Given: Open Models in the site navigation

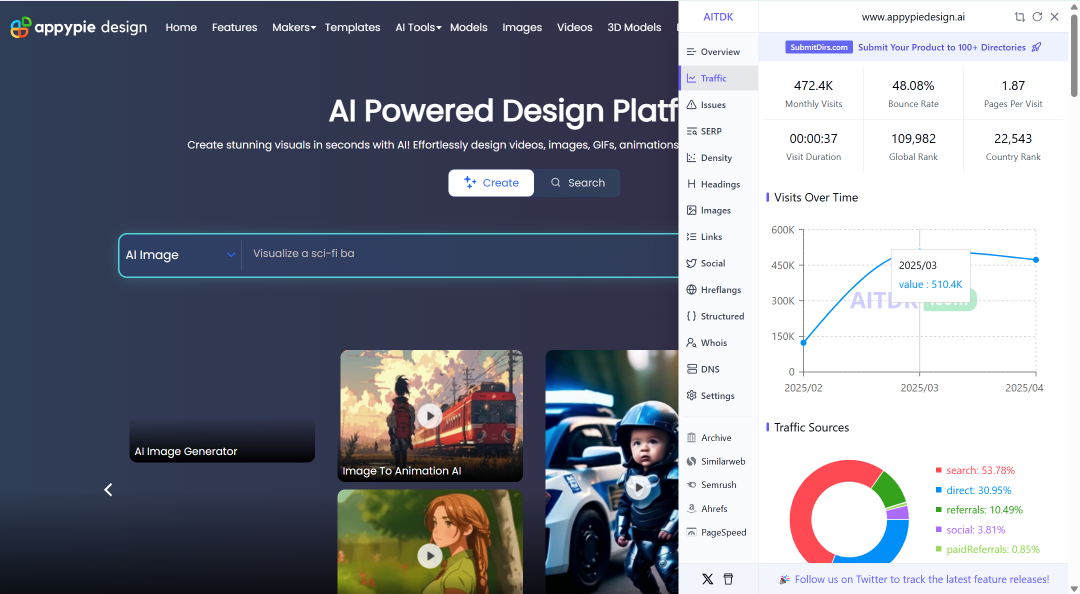Looking at the screenshot, I should (468, 28).
